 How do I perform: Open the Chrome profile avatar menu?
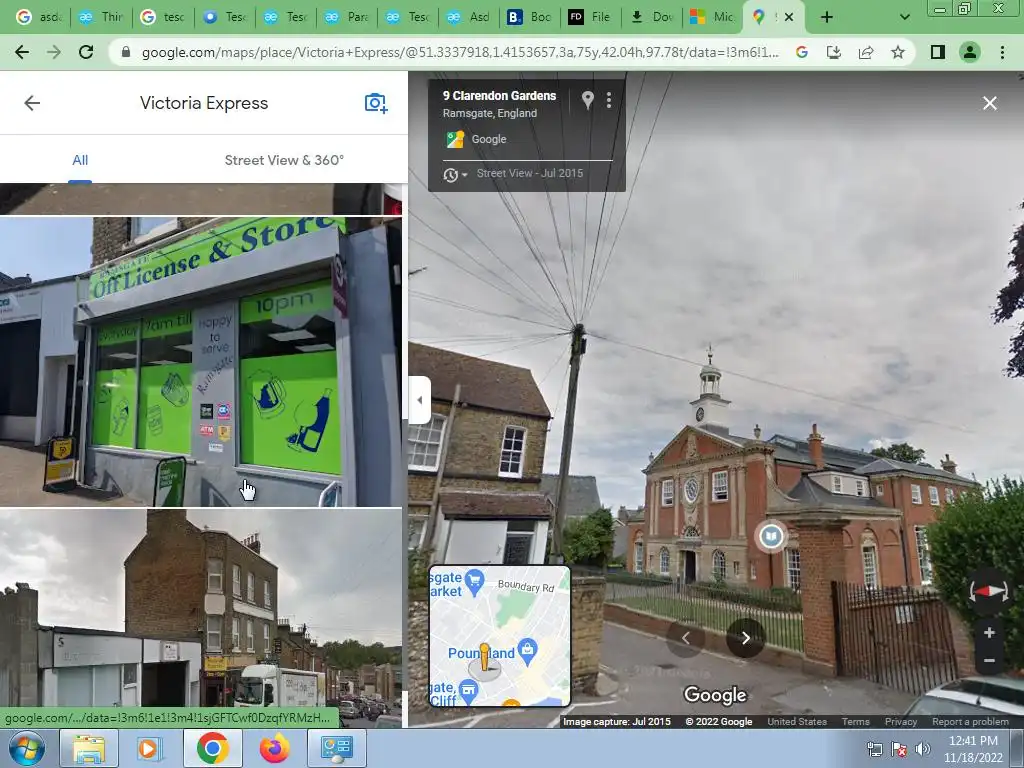(970, 52)
